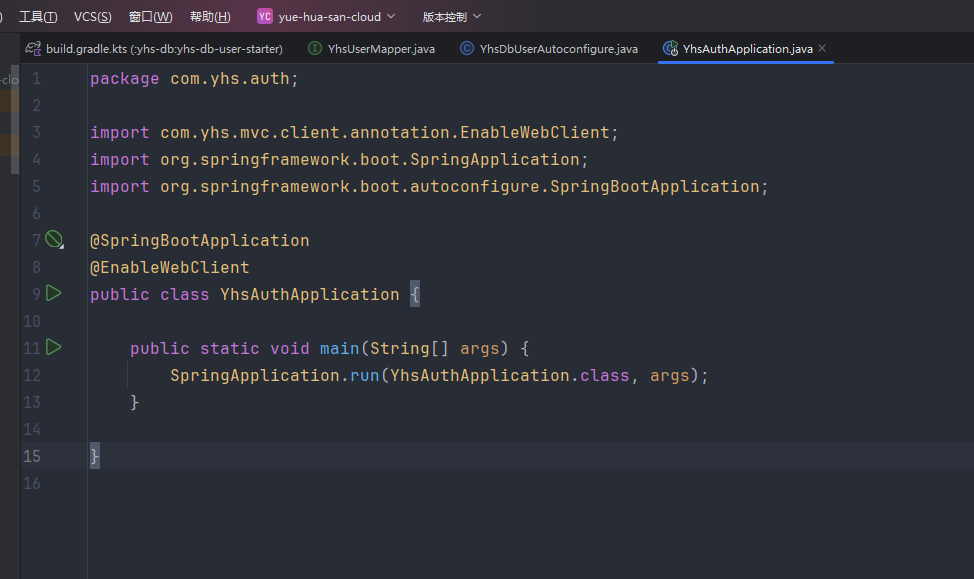The image size is (974, 579).
Task: Click the @SpringBootApplication annotation
Action: coord(199,240)
